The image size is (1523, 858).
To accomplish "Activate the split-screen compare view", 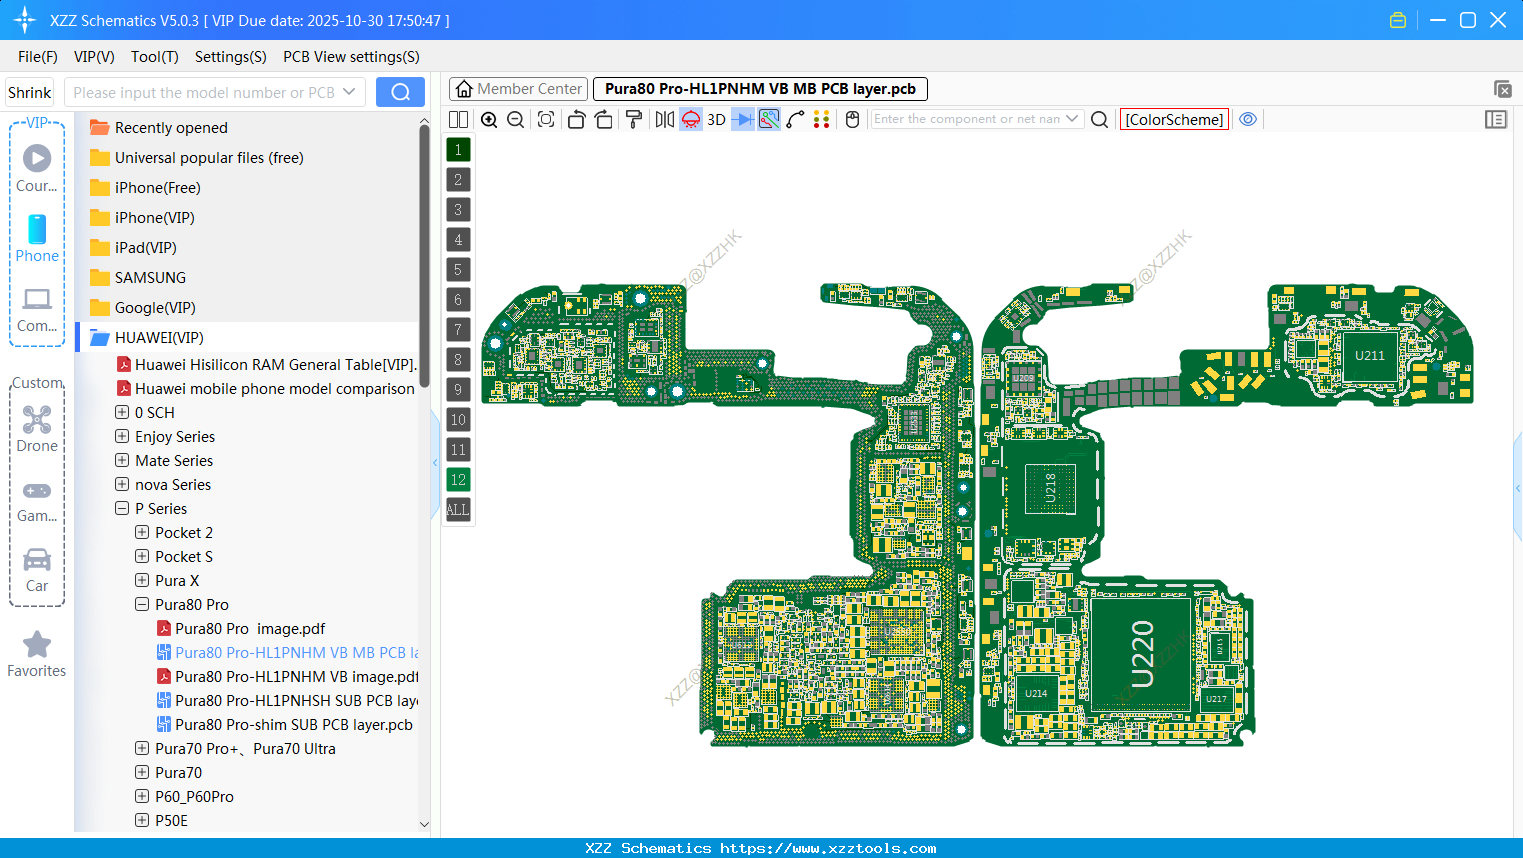I will pyautogui.click(x=458, y=119).
